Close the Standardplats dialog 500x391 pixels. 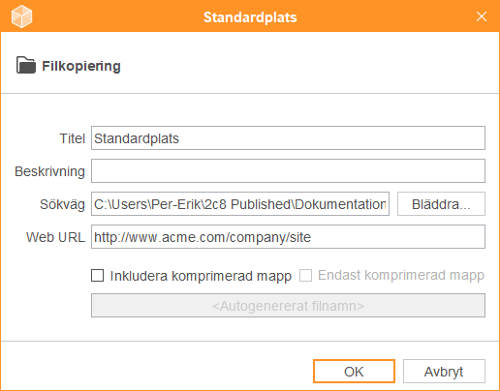pos(481,16)
